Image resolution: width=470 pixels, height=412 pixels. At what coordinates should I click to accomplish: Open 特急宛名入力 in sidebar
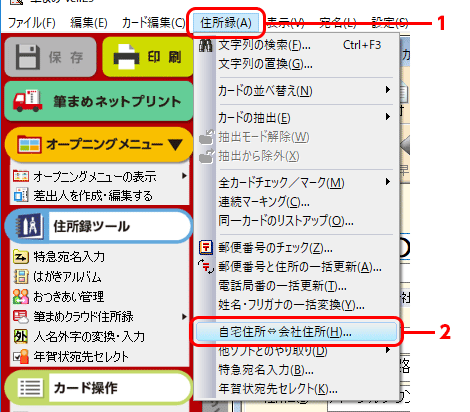(x=69, y=257)
